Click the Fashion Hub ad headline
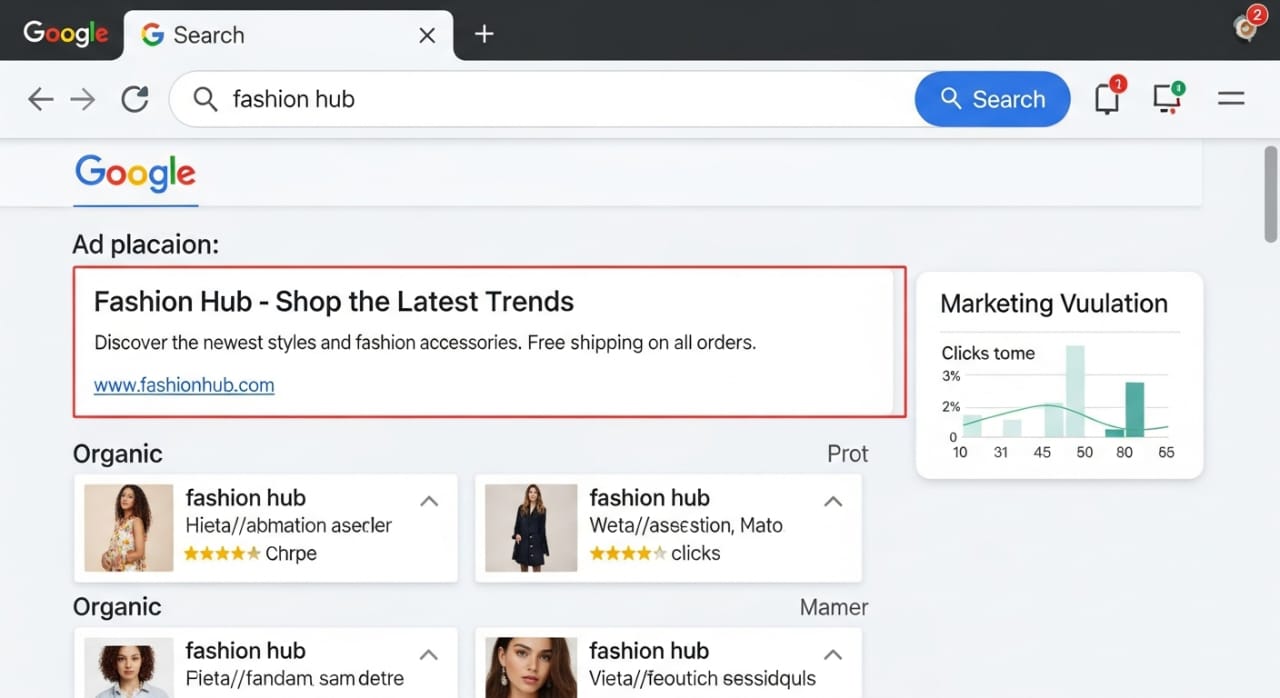This screenshot has height=698, width=1280. (x=334, y=302)
